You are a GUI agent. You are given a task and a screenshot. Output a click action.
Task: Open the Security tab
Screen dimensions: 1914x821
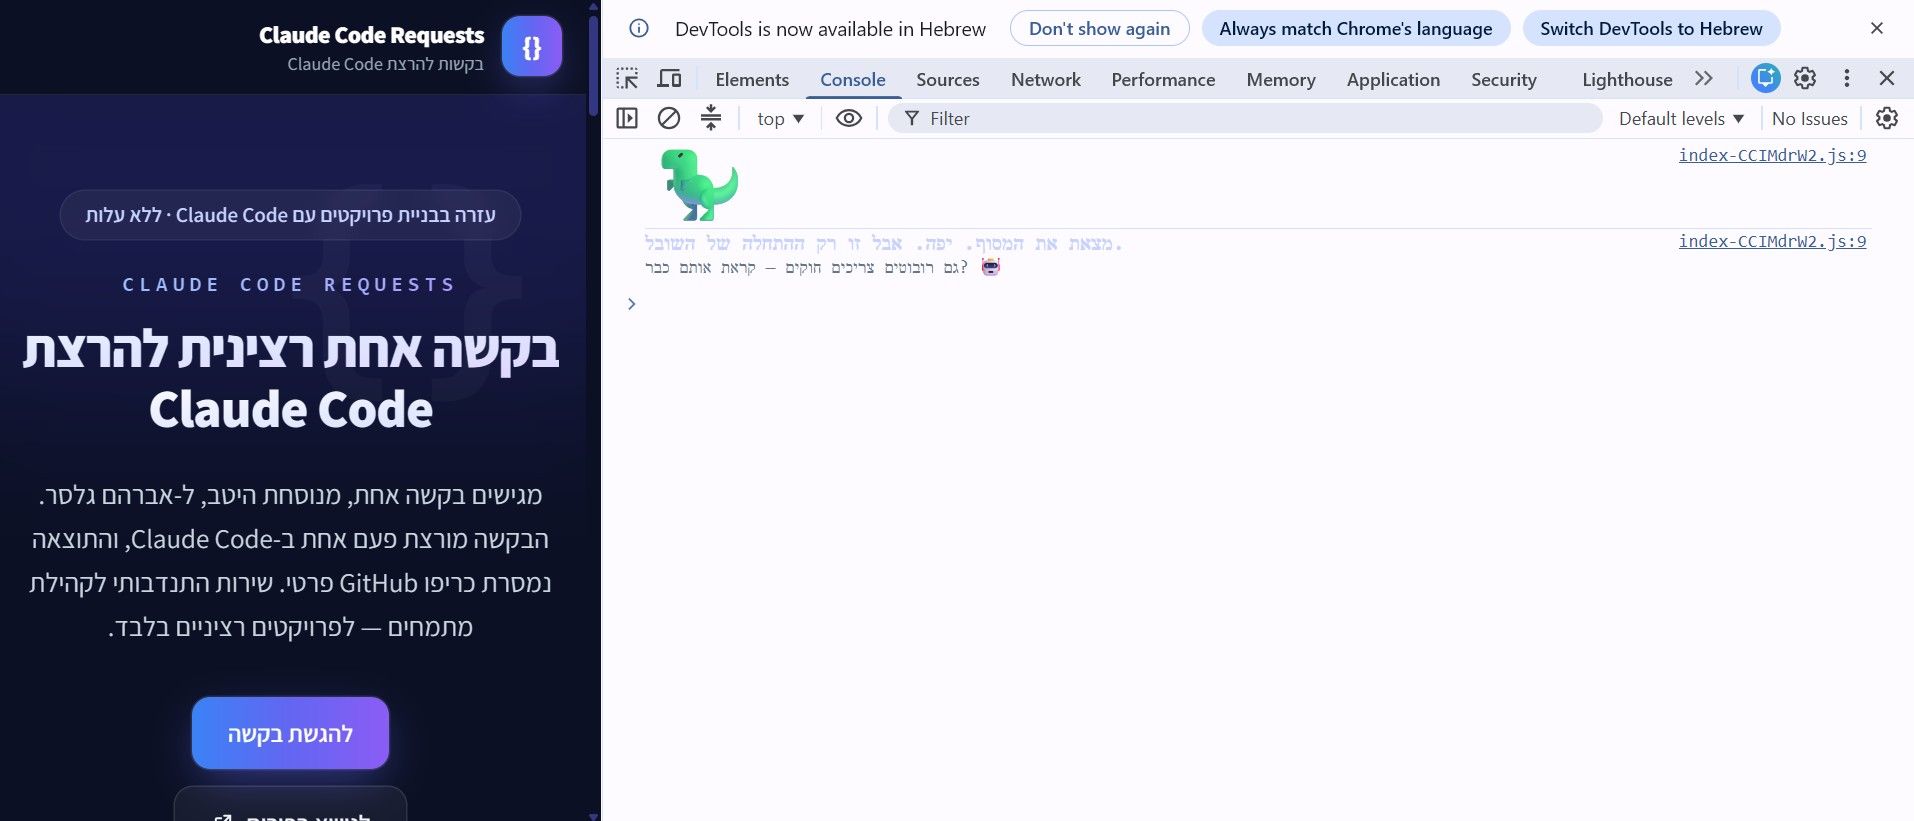coord(1504,80)
